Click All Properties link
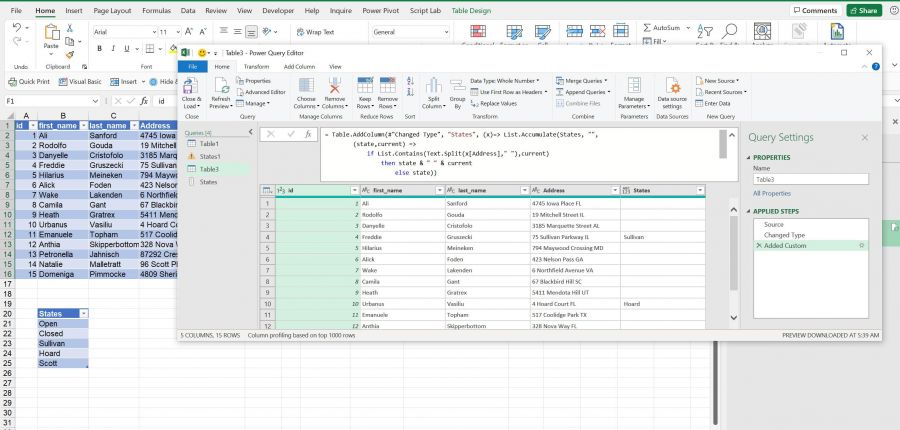Screen dimensions: 900x430 coord(772,193)
